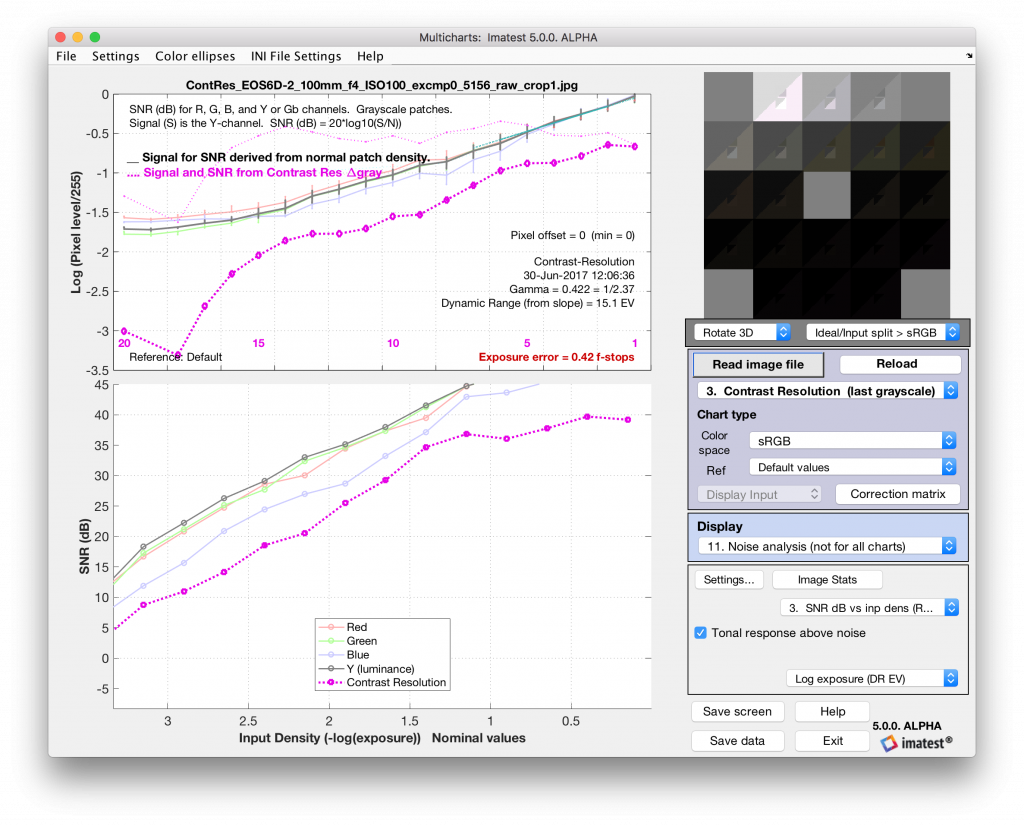Viewport: 1024px width, 826px height.
Task: Open the Rotate 3D dropdown
Action: point(742,332)
